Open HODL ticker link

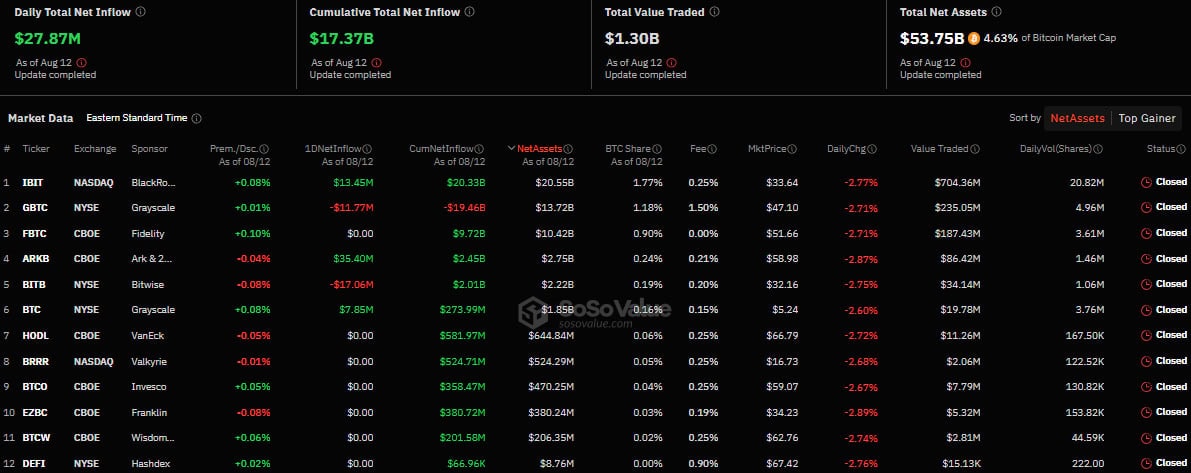click(x=35, y=336)
